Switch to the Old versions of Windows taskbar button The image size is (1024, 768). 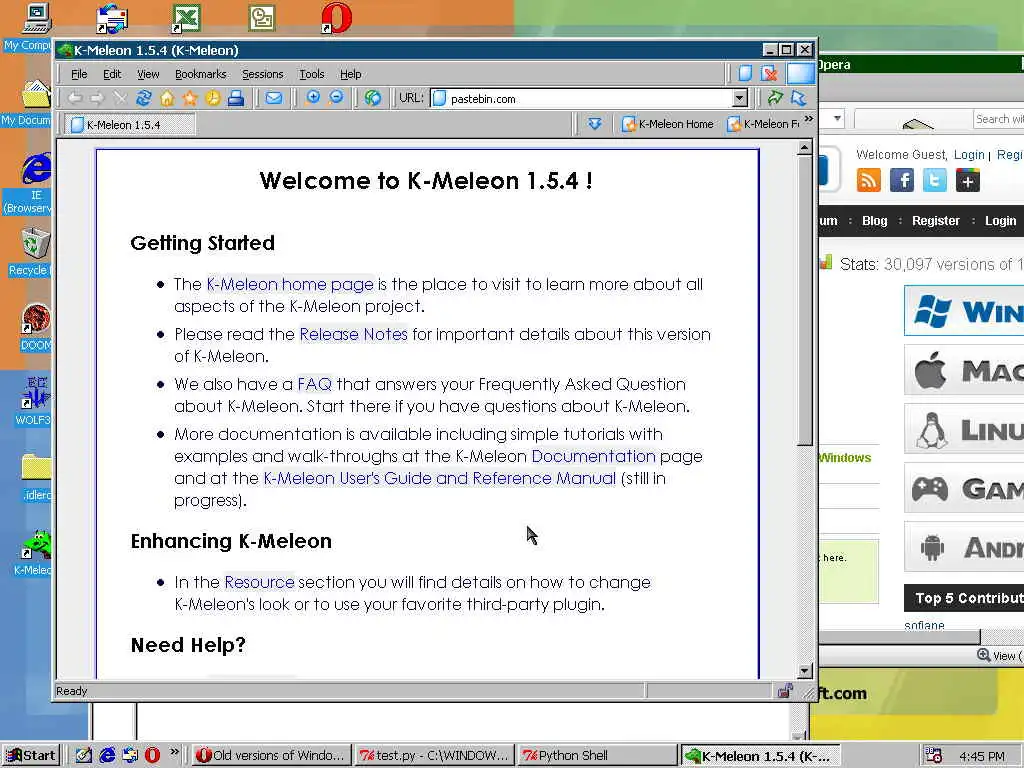(x=270, y=756)
